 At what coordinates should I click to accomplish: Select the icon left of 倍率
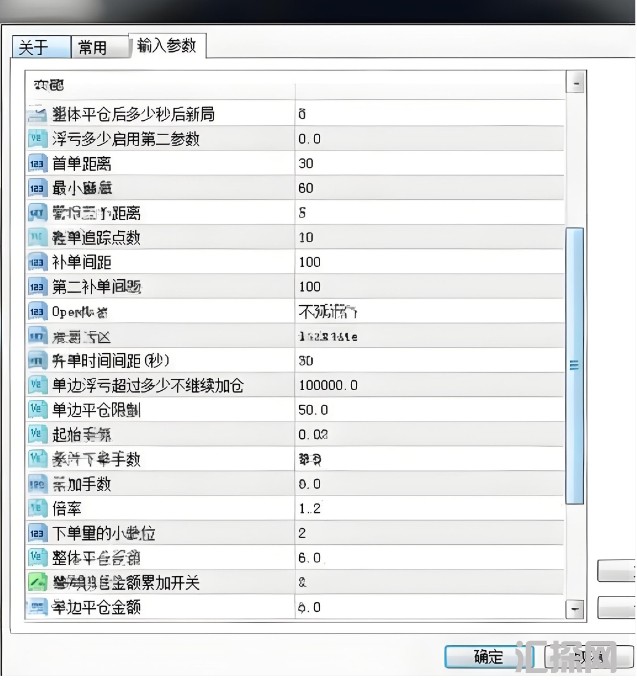tap(37, 508)
